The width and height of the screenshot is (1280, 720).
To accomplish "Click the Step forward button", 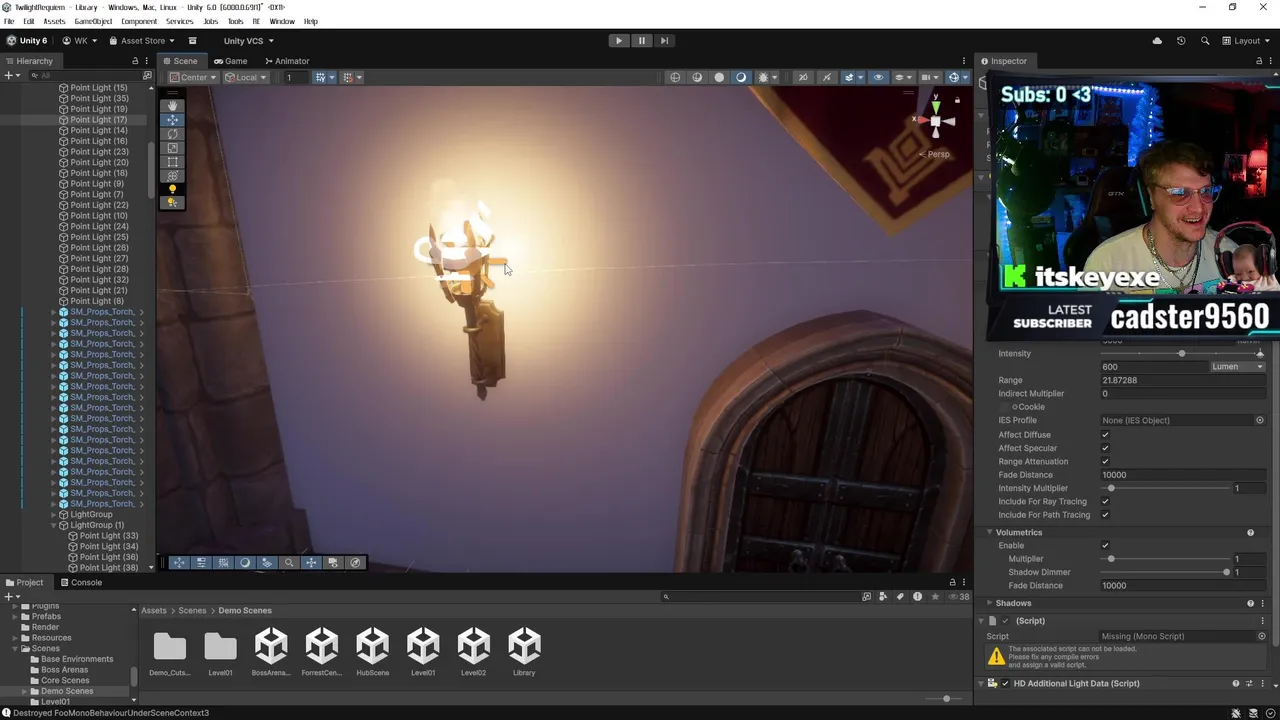I will pos(664,41).
